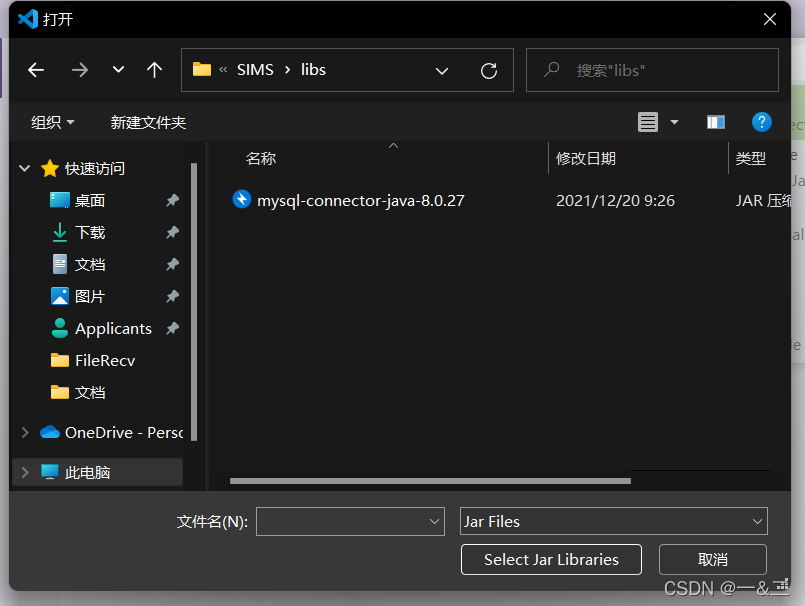Image resolution: width=805 pixels, height=606 pixels.
Task: Open pinned 文档 with document icon
Action: pyautogui.click(x=90, y=264)
